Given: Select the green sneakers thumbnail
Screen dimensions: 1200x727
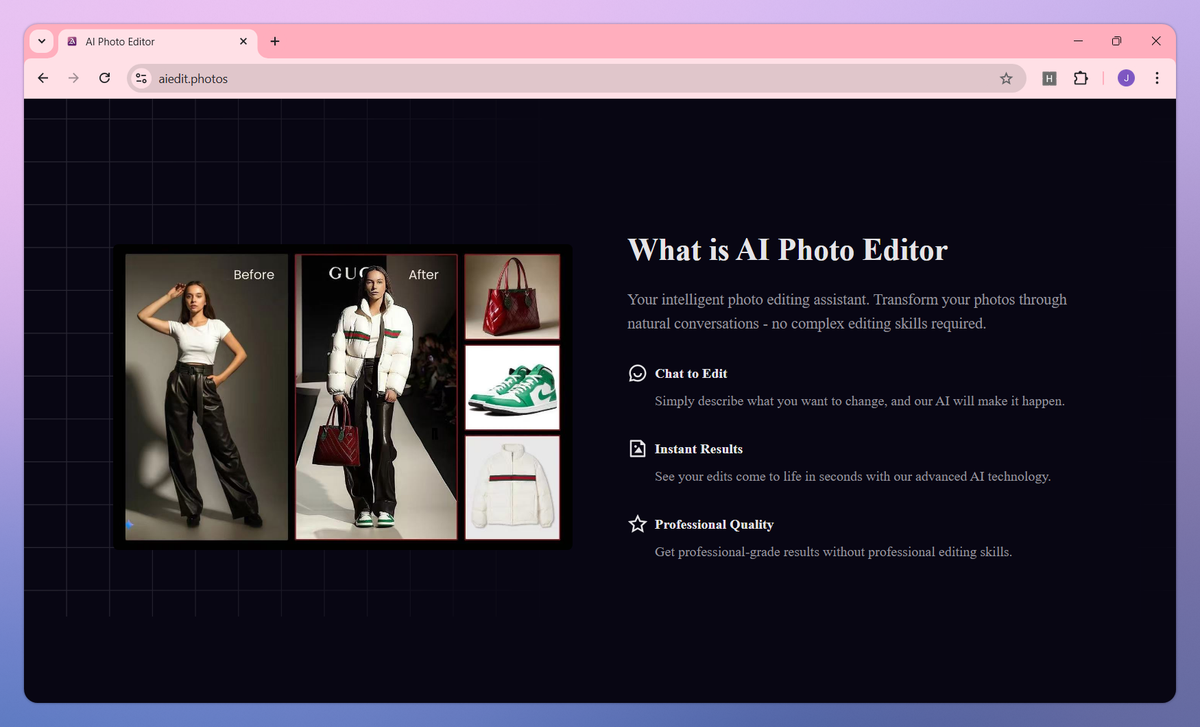Looking at the screenshot, I should tap(512, 388).
